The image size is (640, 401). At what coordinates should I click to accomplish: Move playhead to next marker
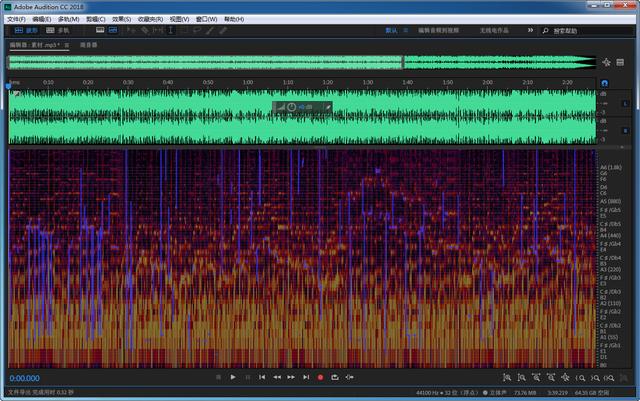pyautogui.click(x=306, y=377)
